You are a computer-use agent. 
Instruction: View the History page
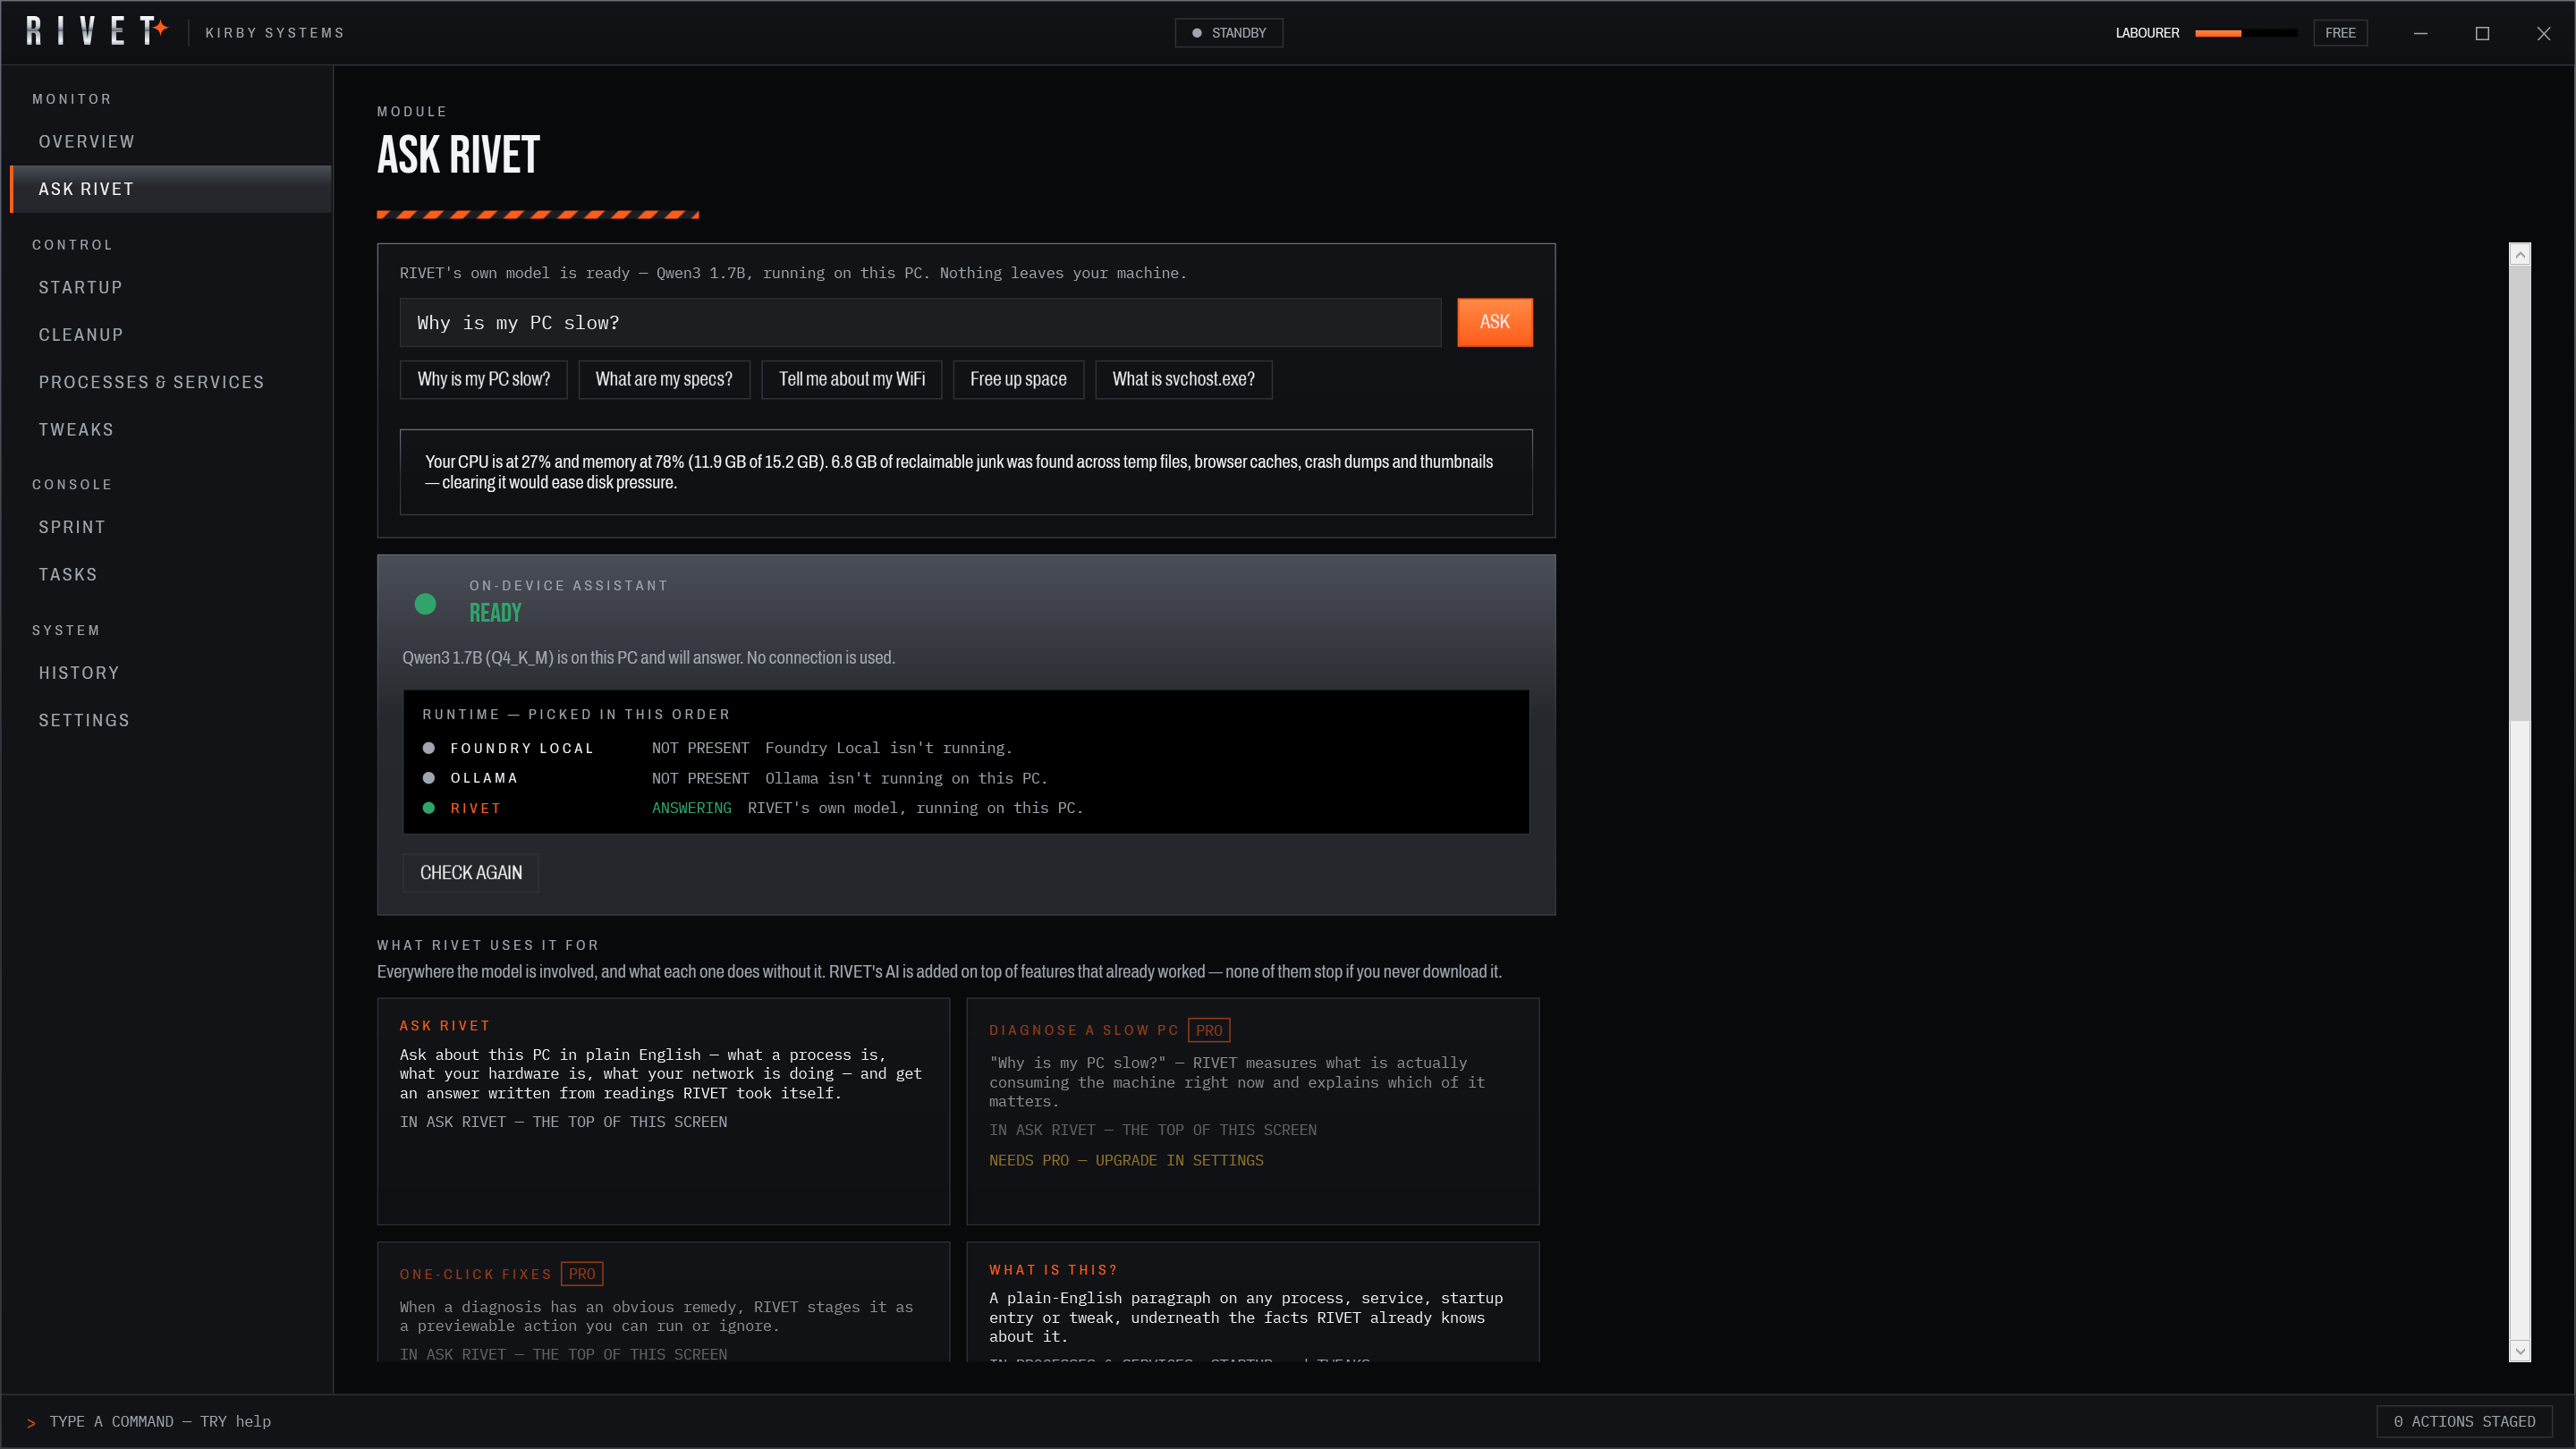click(x=170, y=673)
